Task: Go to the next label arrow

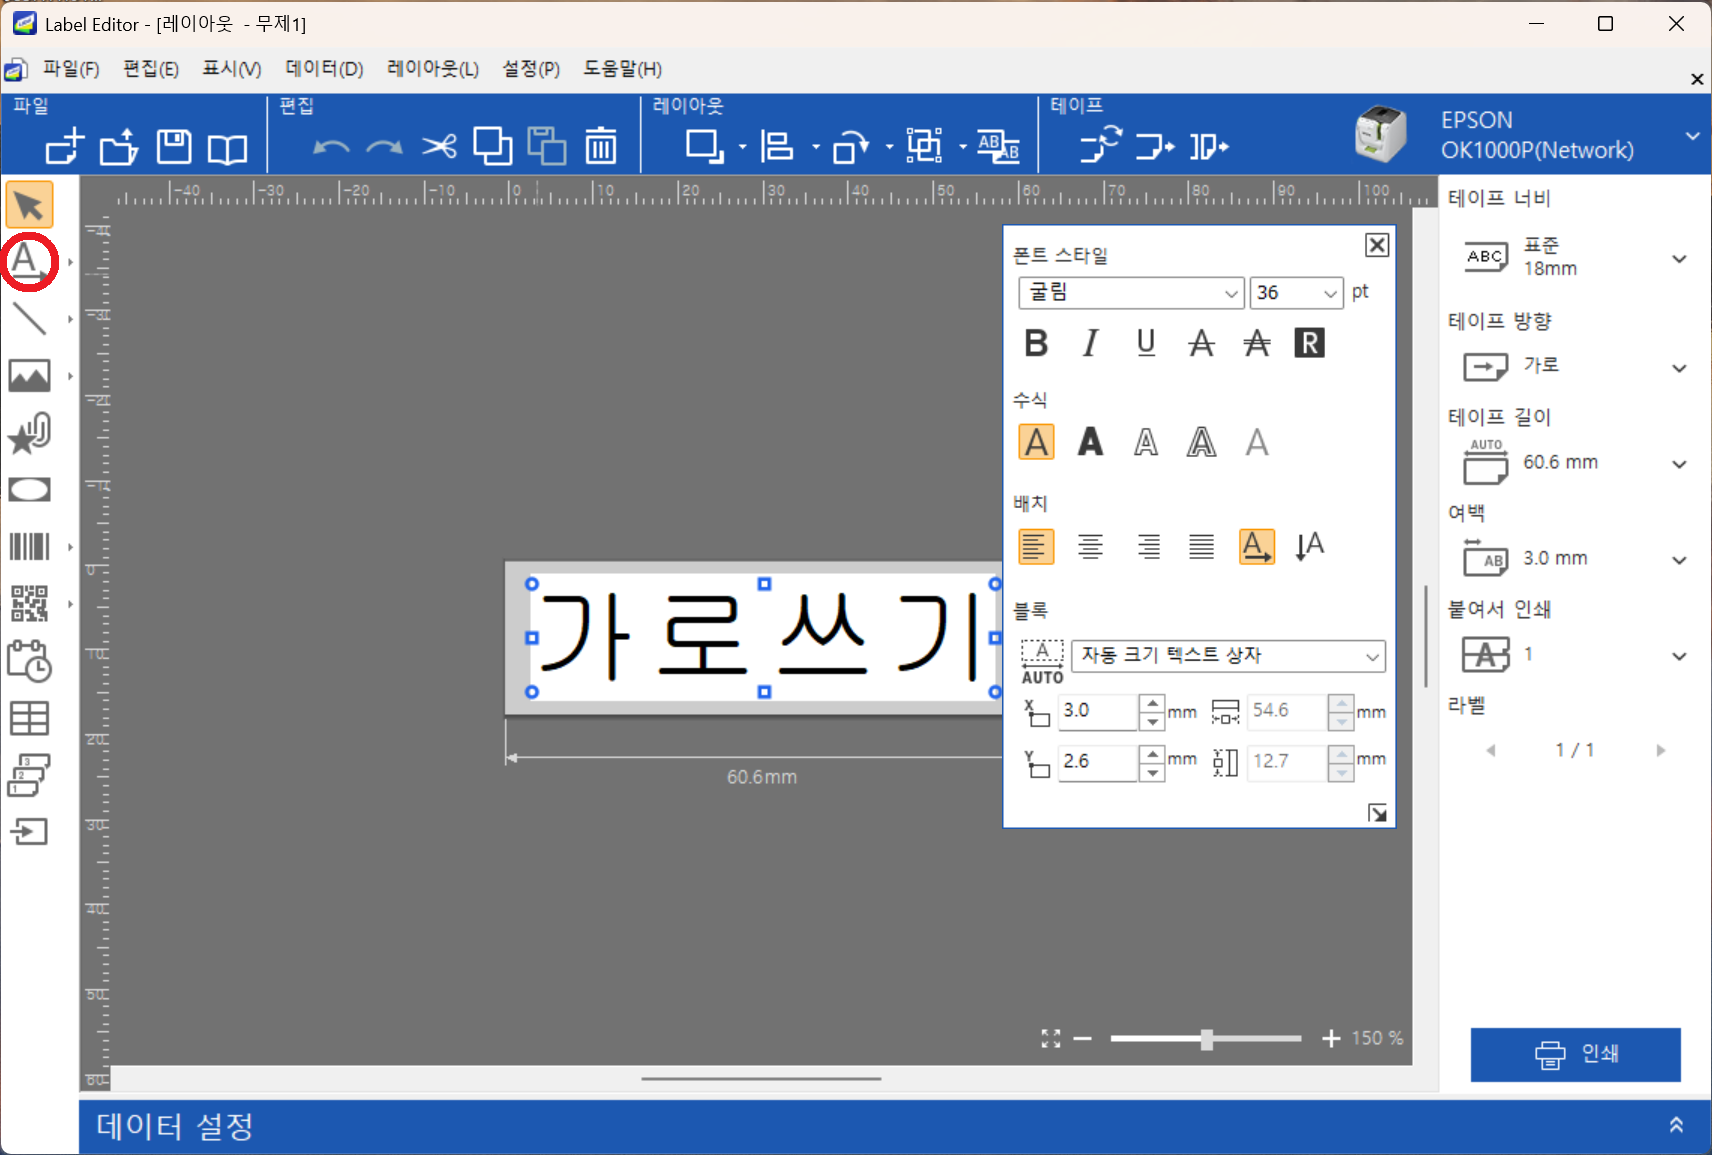Action: click(x=1660, y=750)
